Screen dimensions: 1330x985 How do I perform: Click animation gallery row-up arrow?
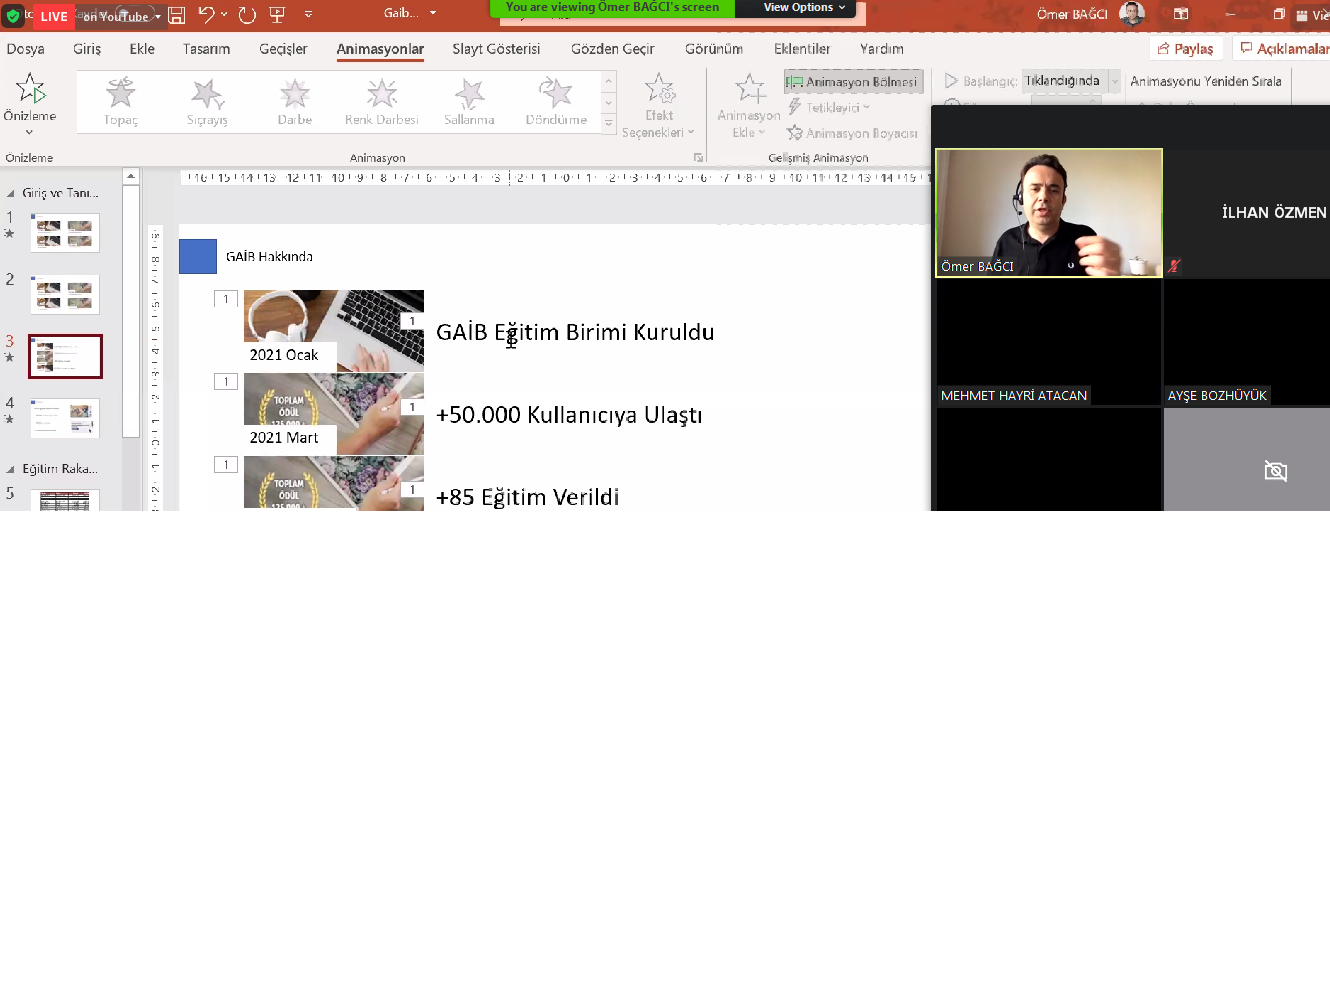pos(609,82)
